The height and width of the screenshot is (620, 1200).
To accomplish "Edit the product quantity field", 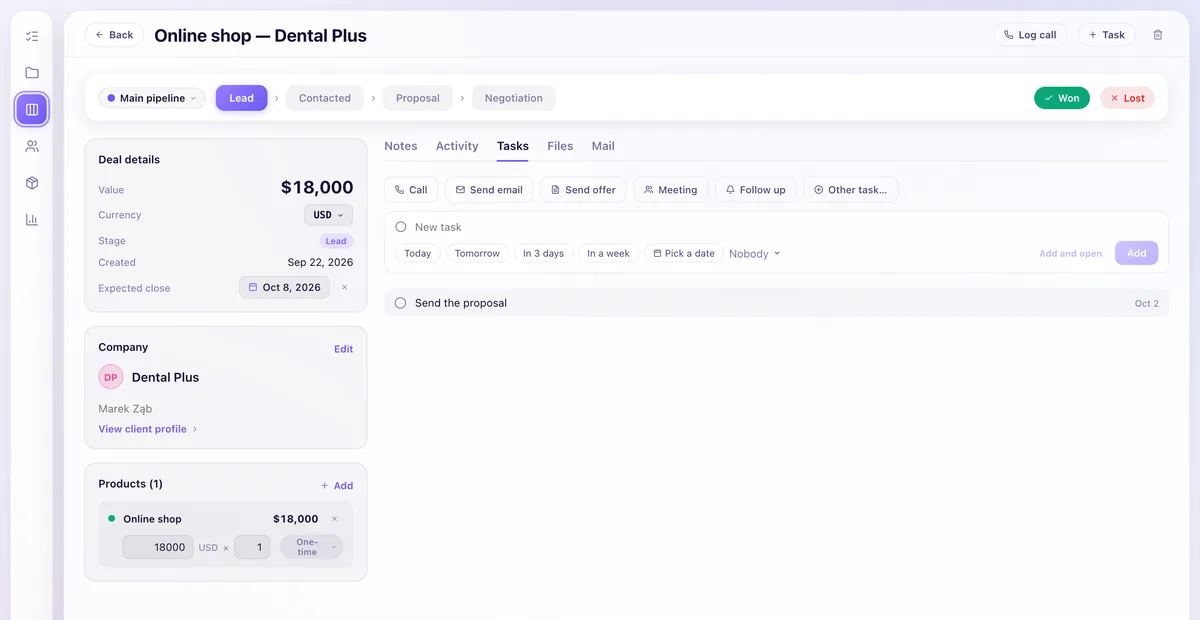I will [x=252, y=547].
